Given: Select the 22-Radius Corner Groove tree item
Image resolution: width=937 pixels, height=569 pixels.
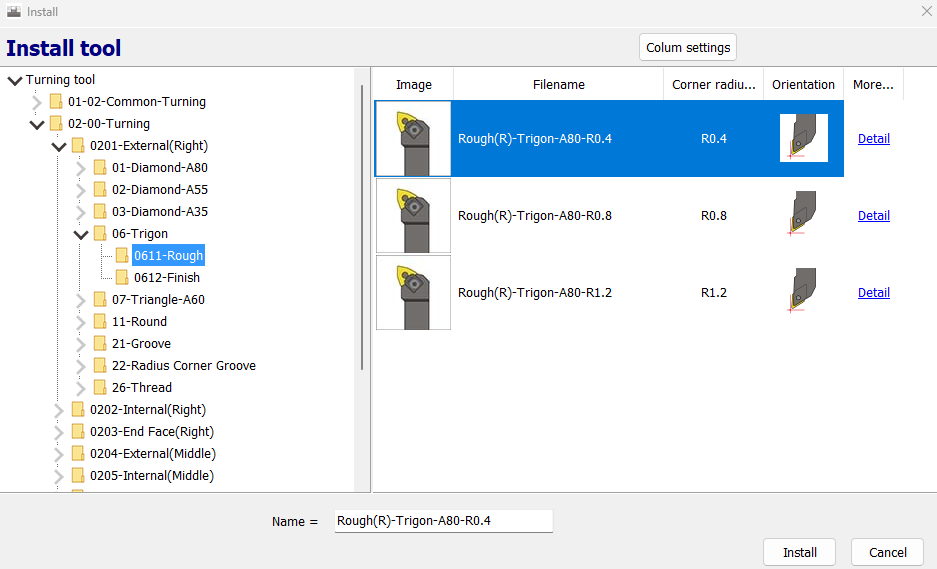Looking at the screenshot, I should pyautogui.click(x=183, y=366).
